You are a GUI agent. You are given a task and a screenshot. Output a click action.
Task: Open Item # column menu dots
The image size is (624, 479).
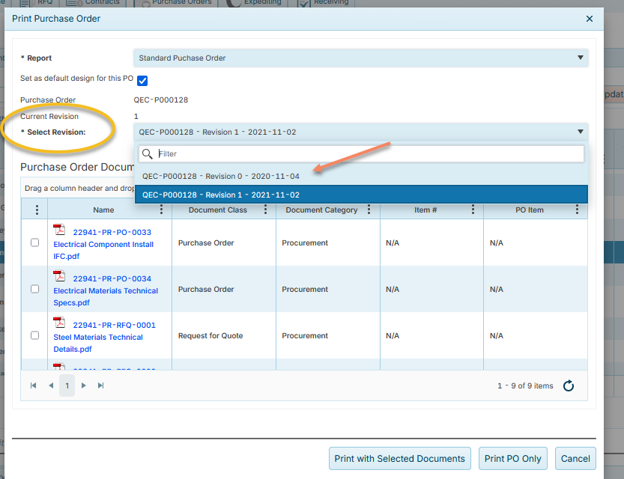(x=473, y=209)
